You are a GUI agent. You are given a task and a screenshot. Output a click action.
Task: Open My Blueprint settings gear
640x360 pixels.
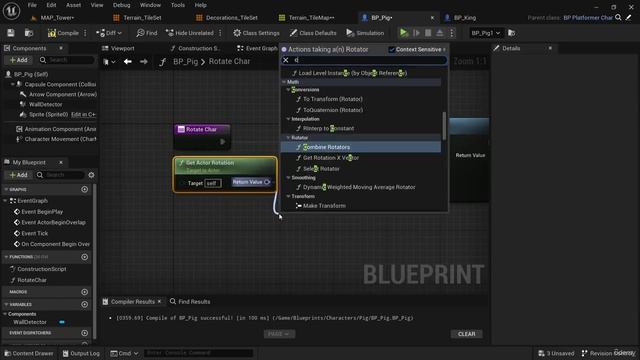[91, 175]
